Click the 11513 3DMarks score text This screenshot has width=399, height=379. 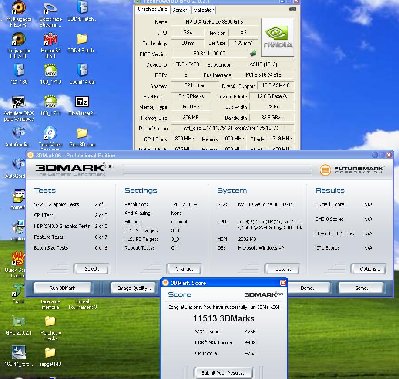pos(224,318)
